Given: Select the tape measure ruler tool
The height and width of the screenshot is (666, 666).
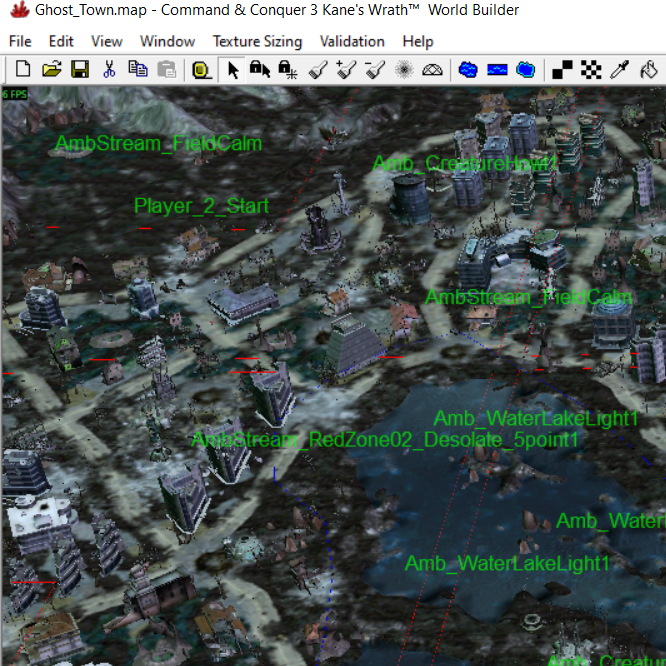Looking at the screenshot, I should click(x=201, y=70).
